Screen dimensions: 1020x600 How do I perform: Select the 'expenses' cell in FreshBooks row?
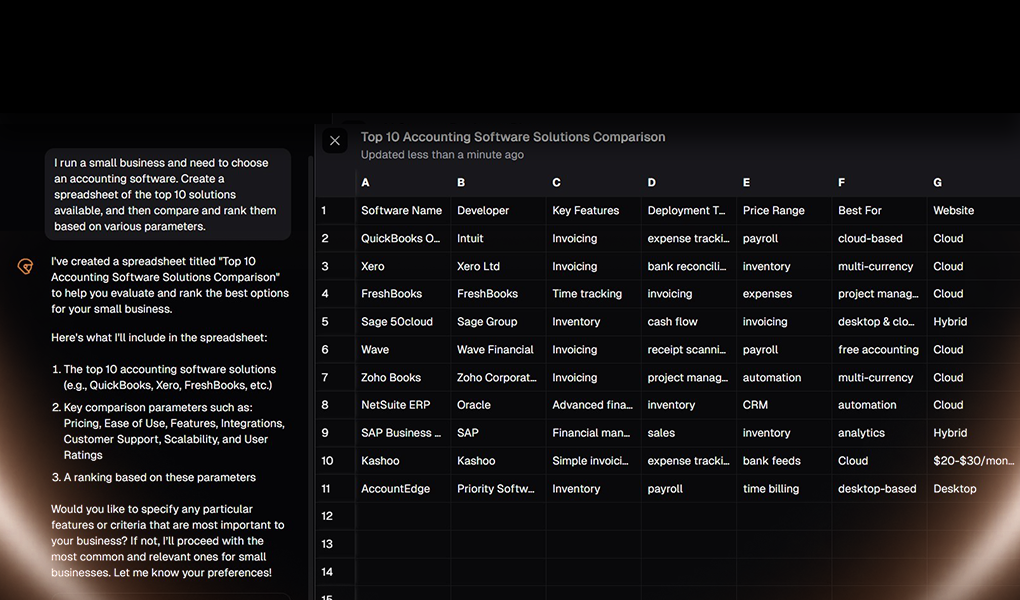click(784, 294)
